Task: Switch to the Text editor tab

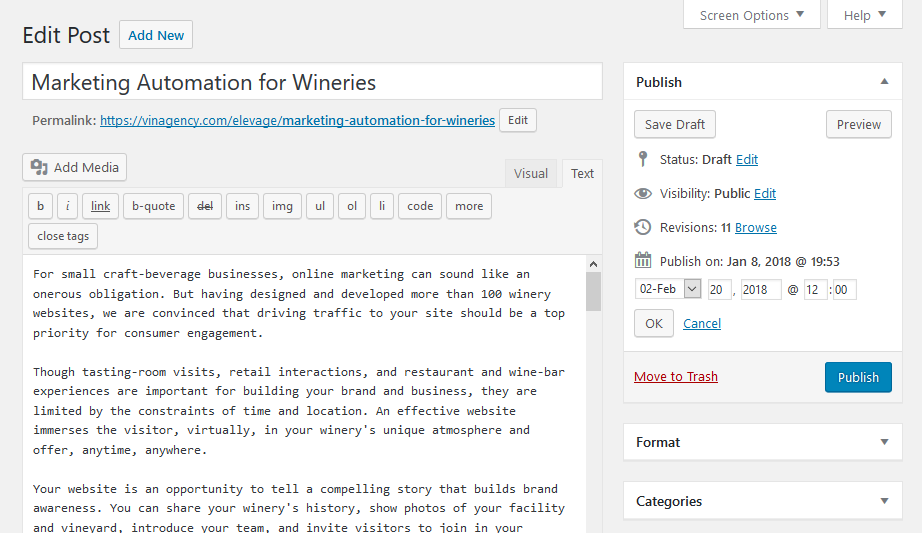Action: tap(582, 174)
